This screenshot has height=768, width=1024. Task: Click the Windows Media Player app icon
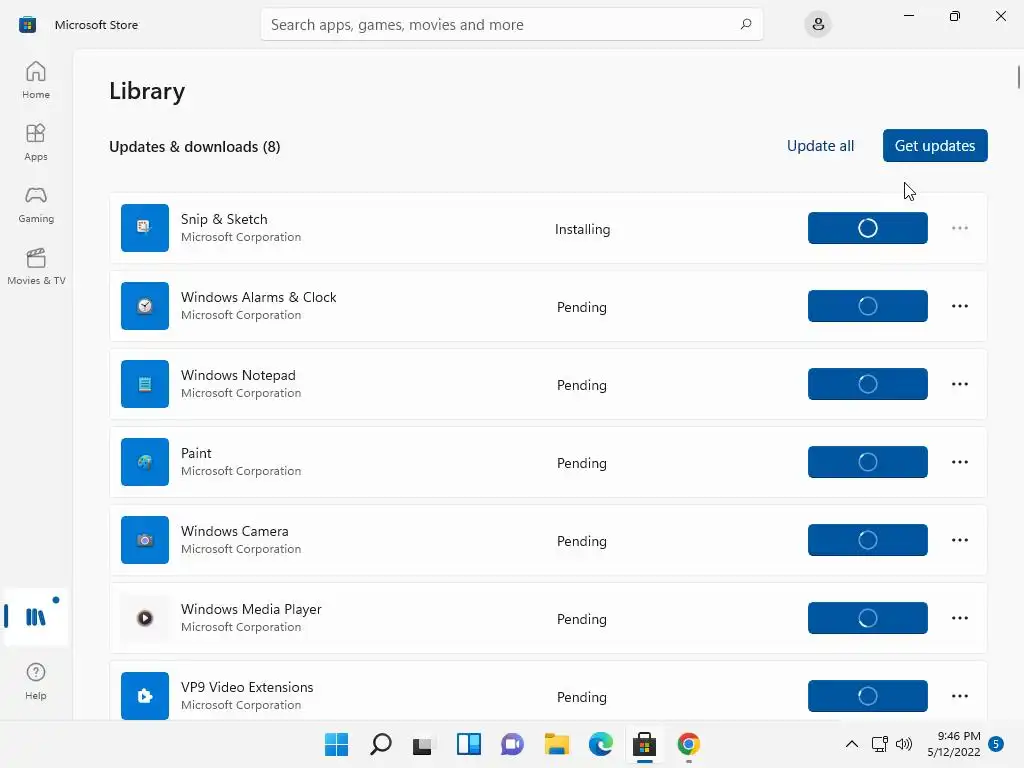click(x=145, y=618)
